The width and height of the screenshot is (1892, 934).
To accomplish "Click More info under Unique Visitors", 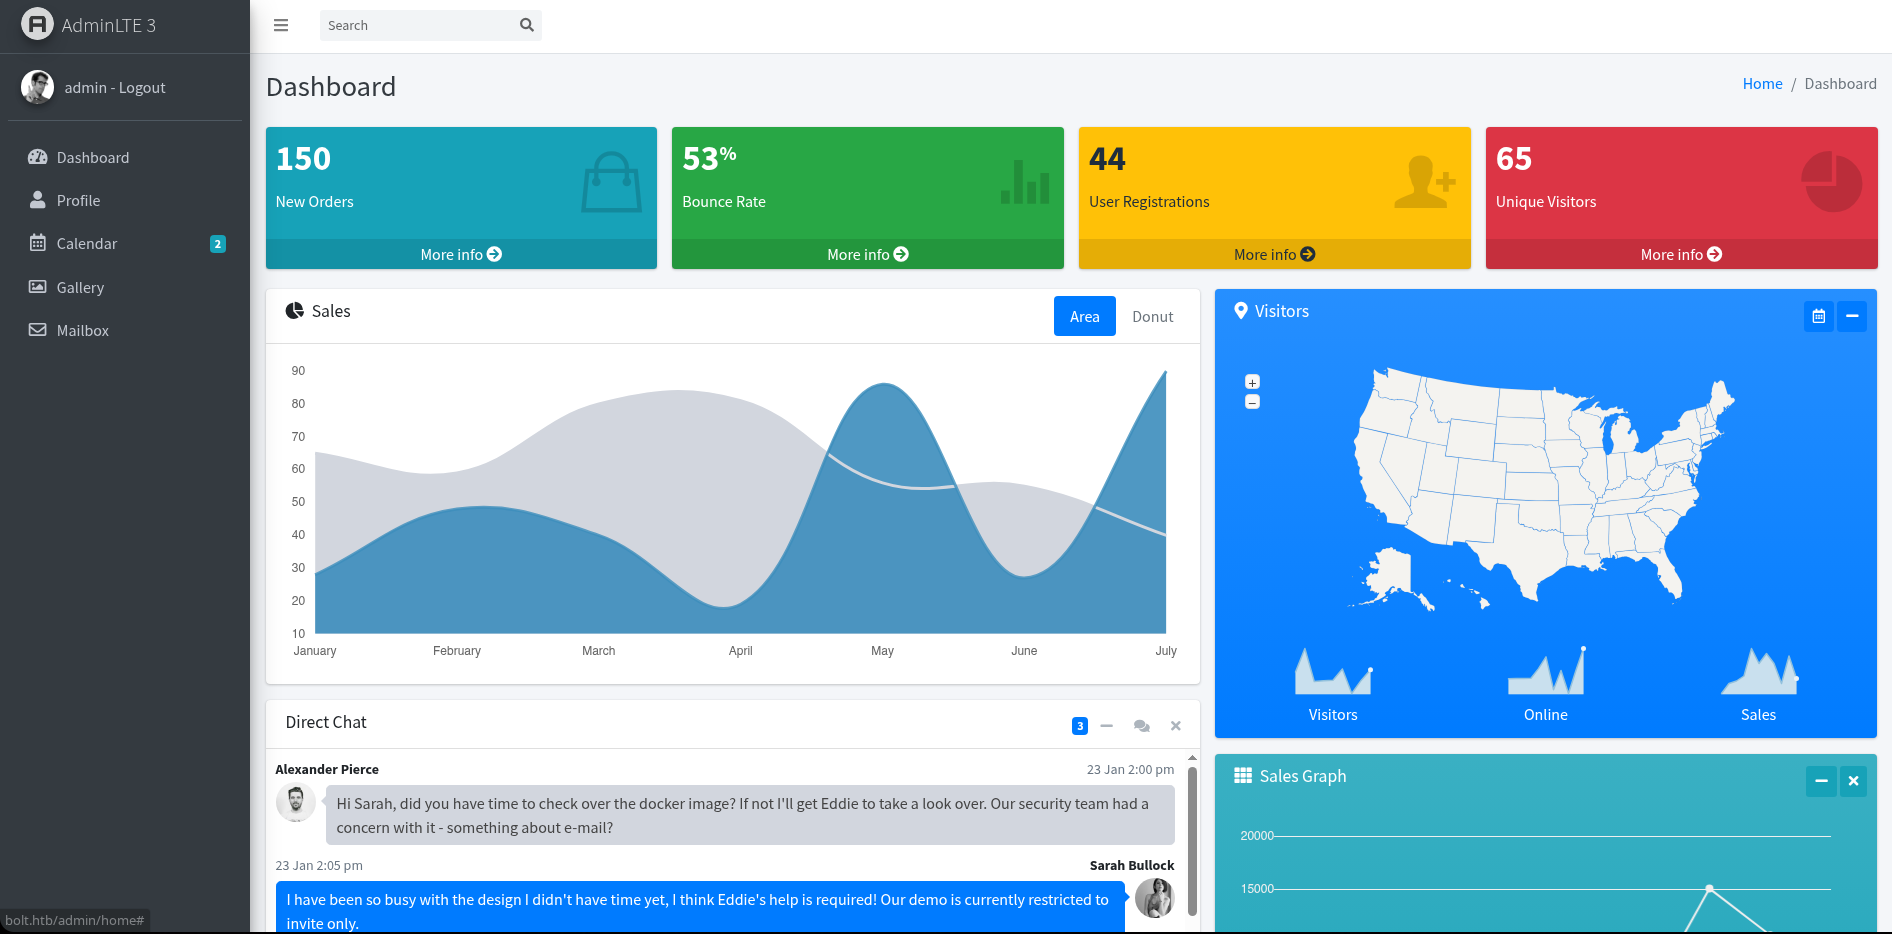I will pos(1682,254).
